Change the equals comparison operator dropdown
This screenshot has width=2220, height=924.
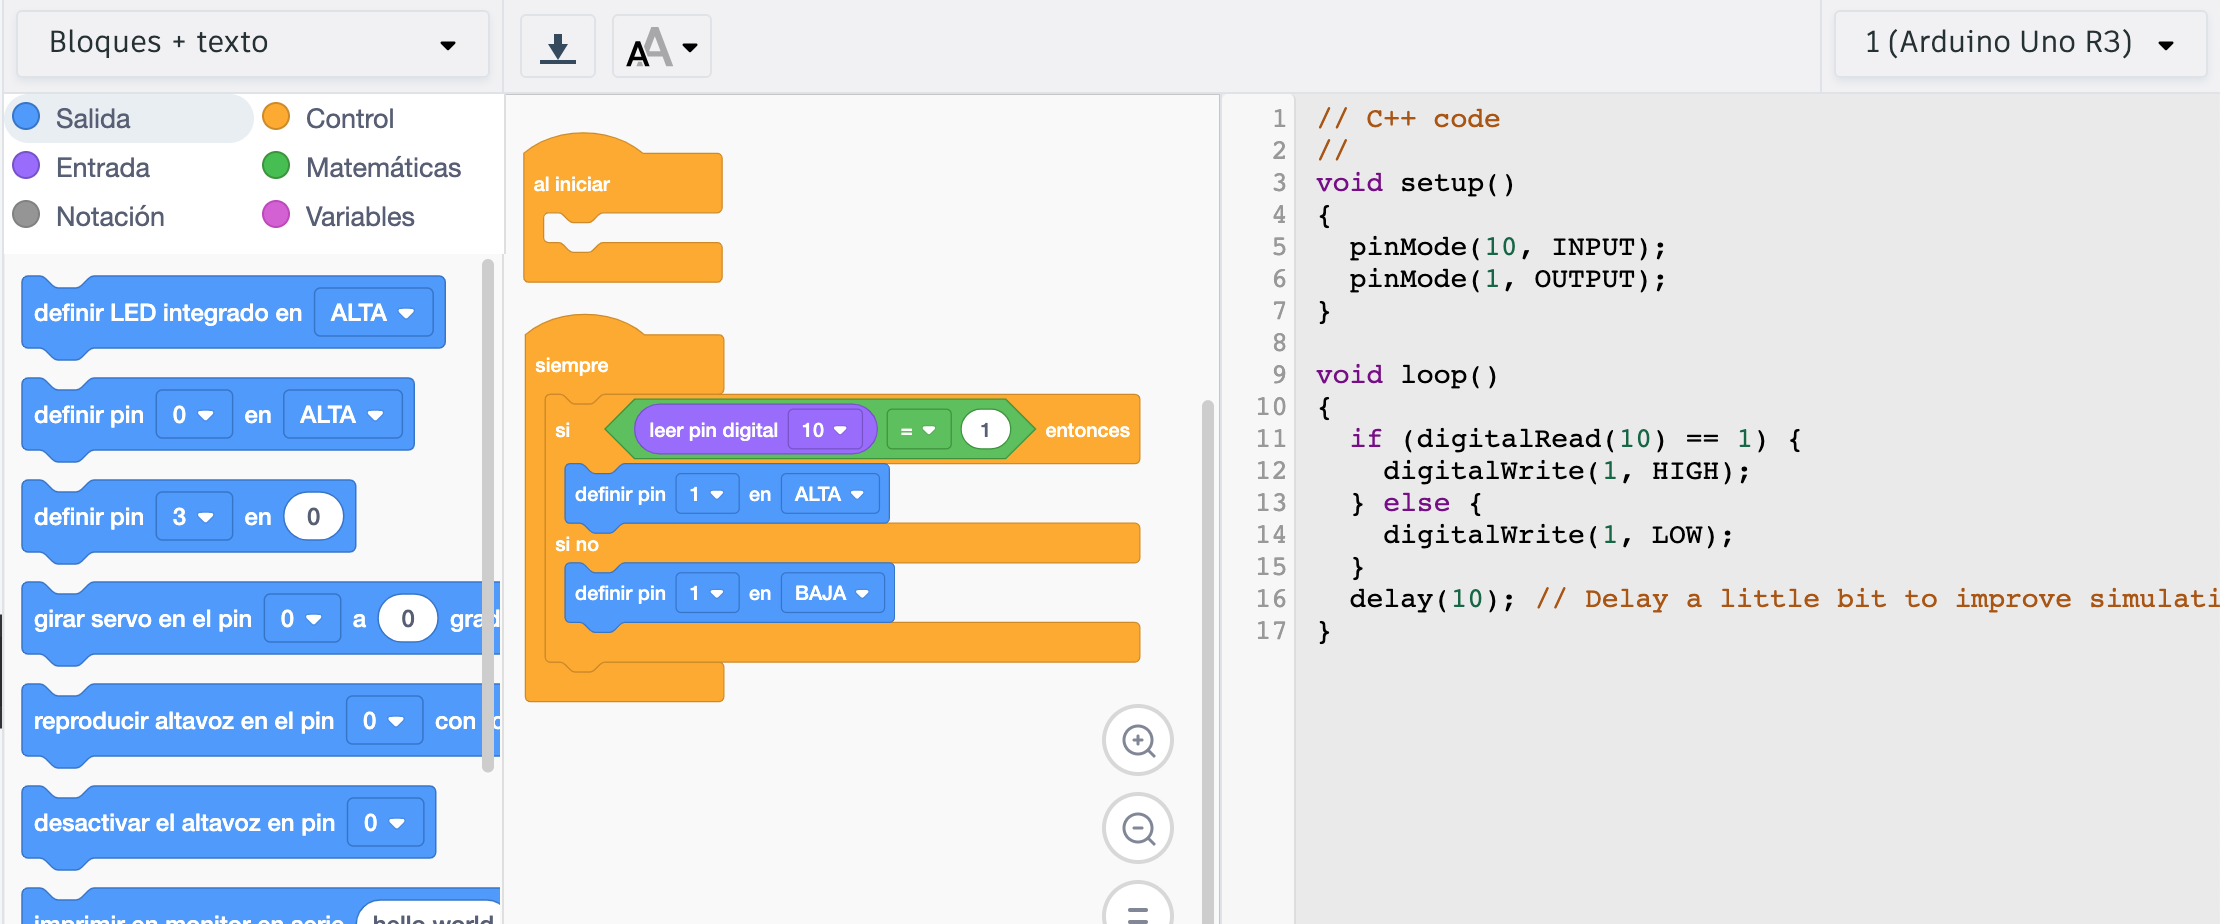tap(917, 430)
